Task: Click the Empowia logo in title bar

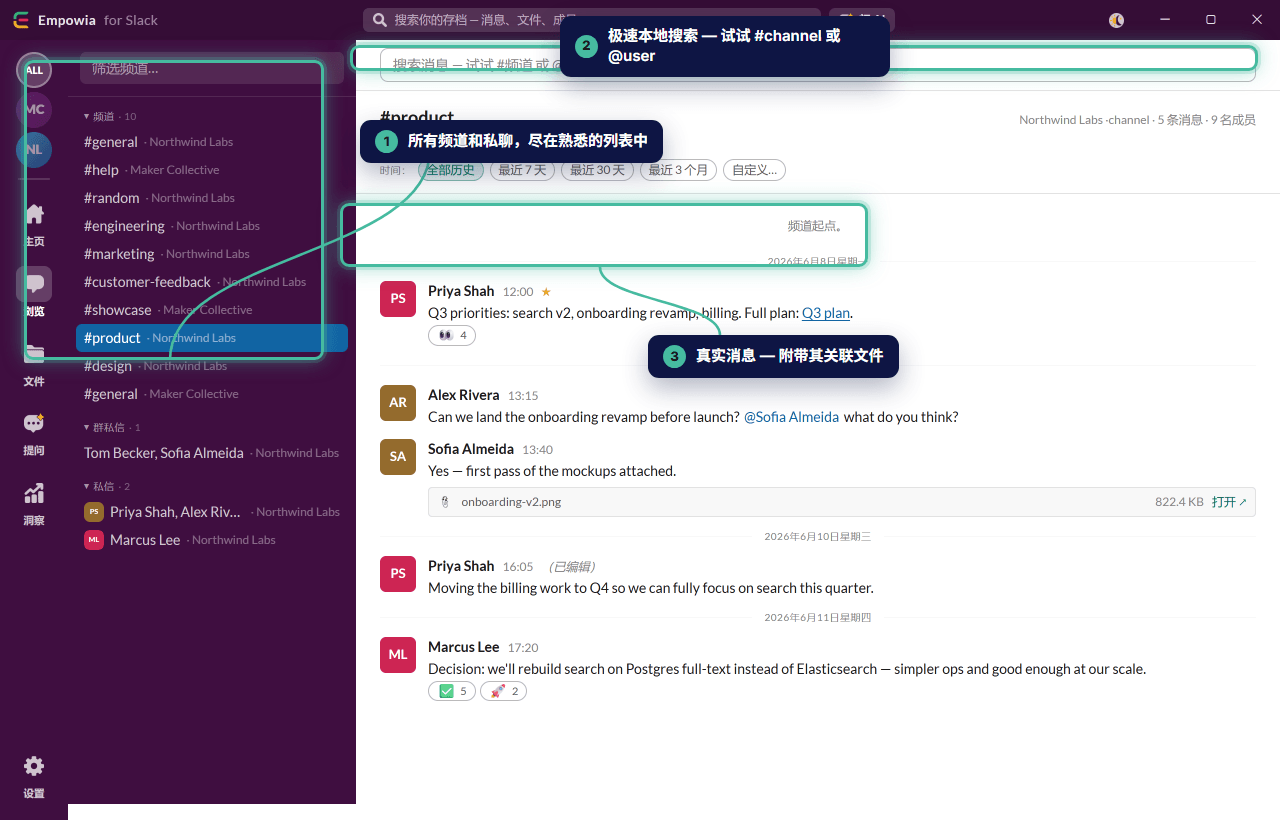Action: [x=21, y=20]
